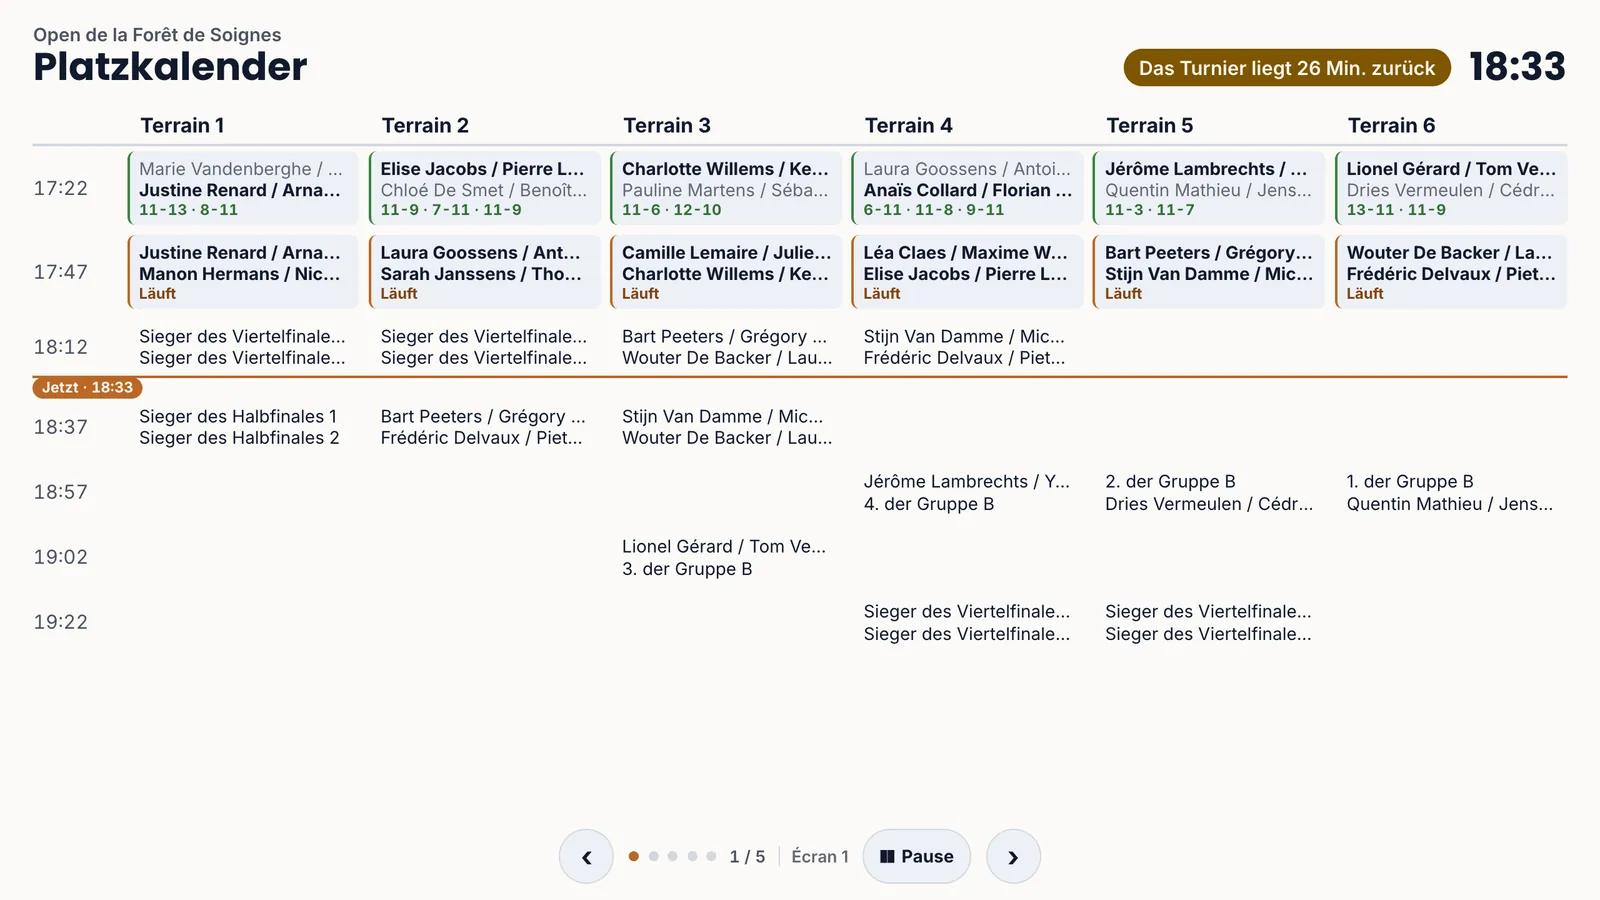This screenshot has height=900, width=1600.
Task: Click the "Écran 1" screen label
Action: pyautogui.click(x=820, y=856)
